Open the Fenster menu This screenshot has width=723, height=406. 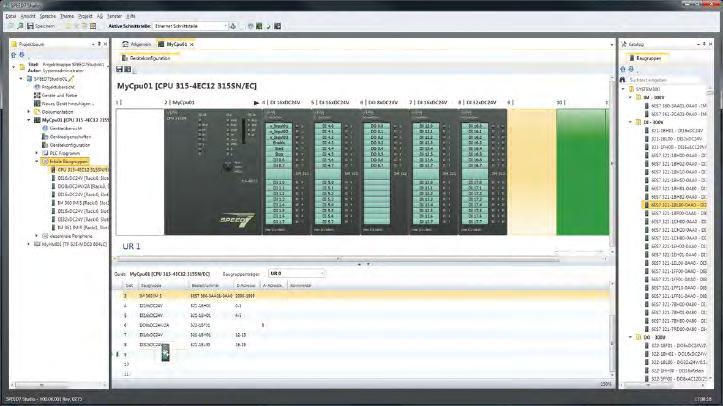coord(114,16)
